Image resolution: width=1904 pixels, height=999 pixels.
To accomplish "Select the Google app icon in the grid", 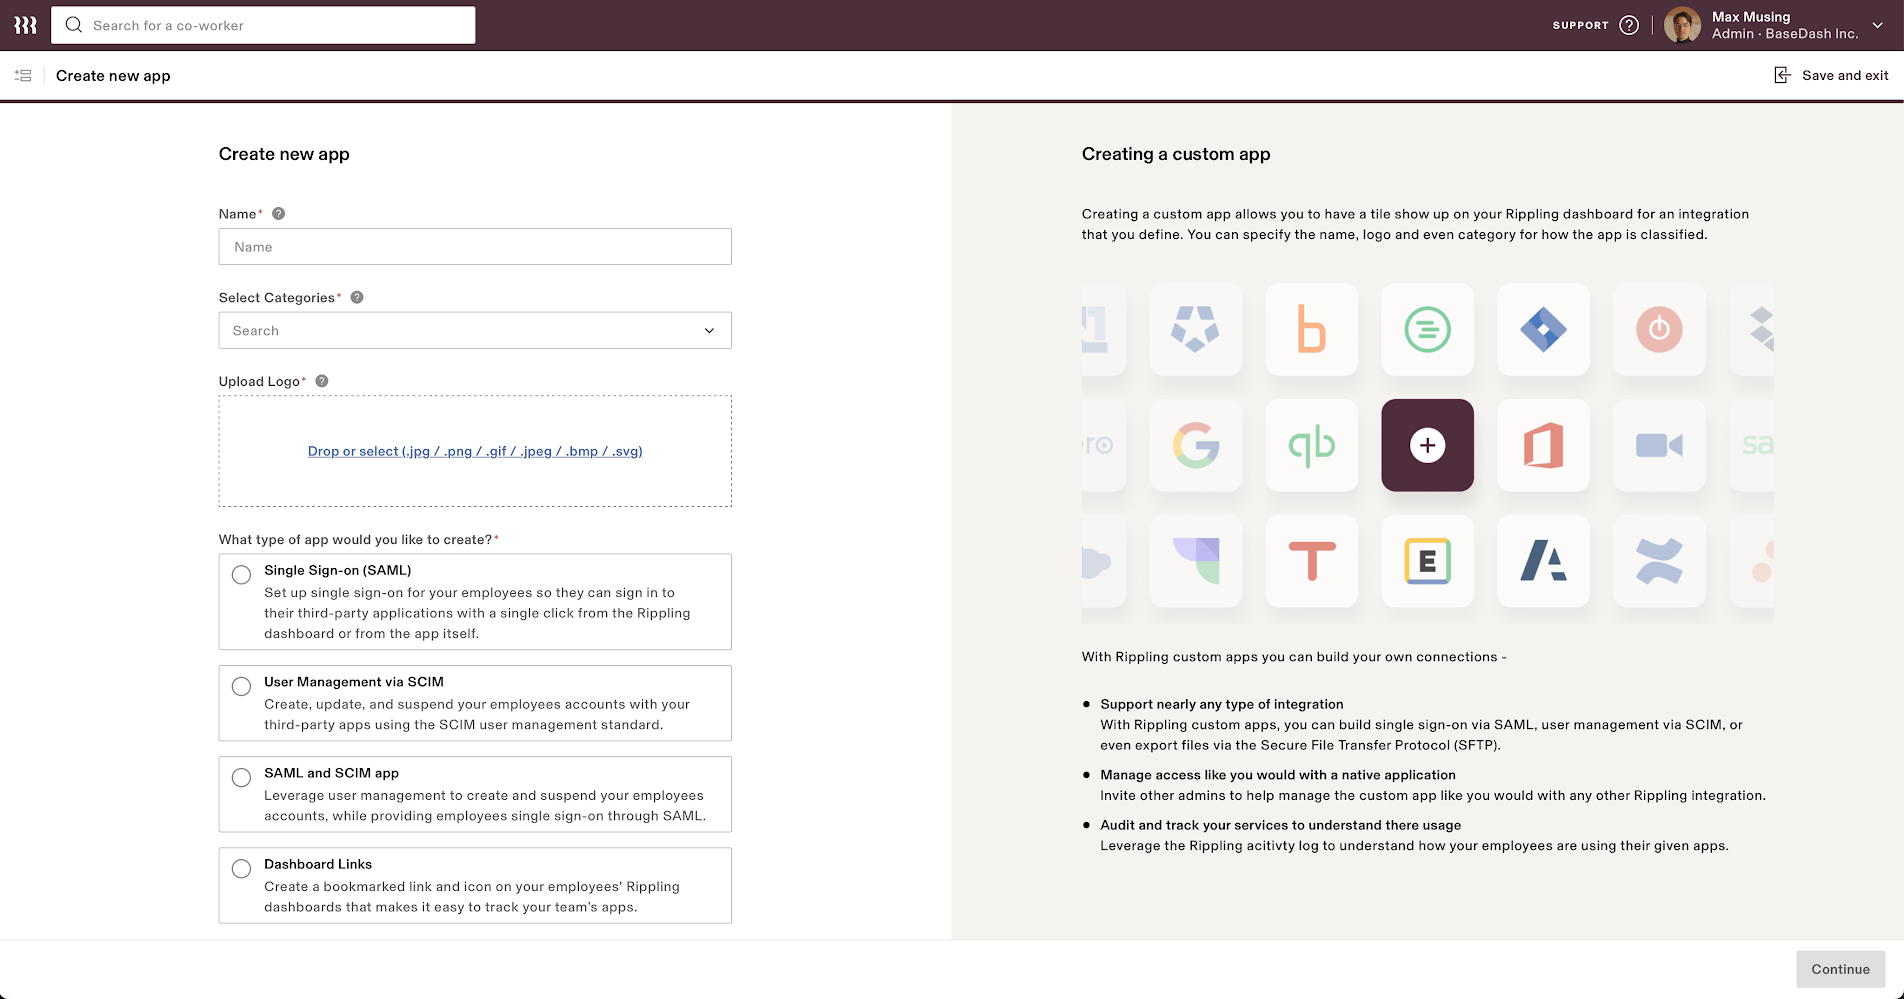I will [1195, 445].
